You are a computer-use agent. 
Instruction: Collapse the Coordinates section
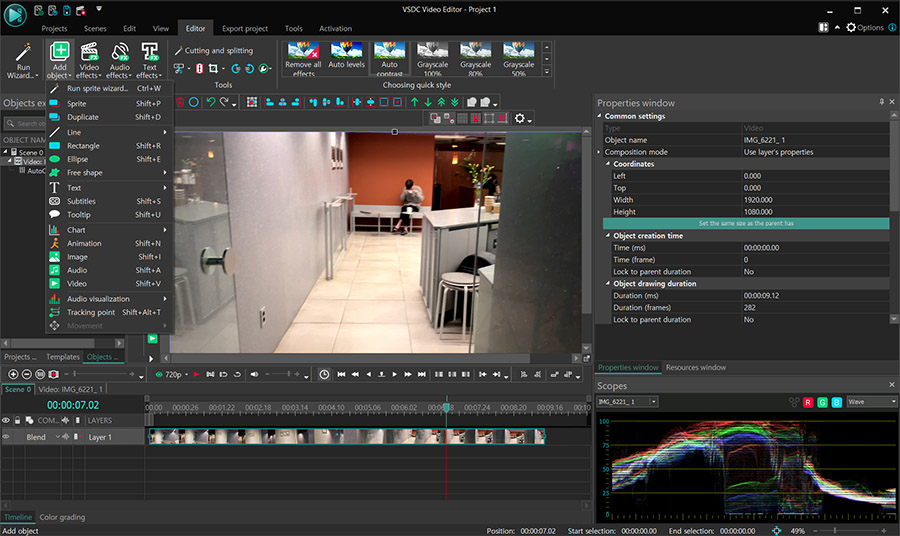(608, 164)
